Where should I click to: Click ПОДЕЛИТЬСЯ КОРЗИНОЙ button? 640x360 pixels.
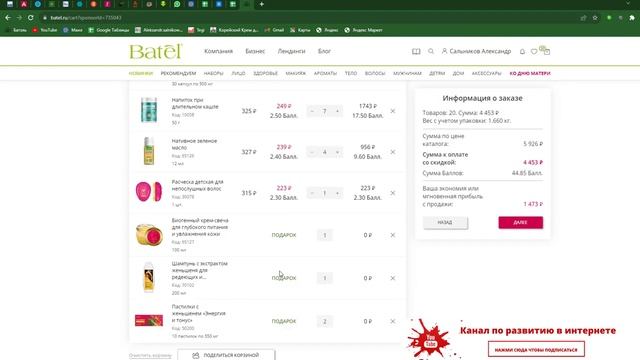pos(226,355)
